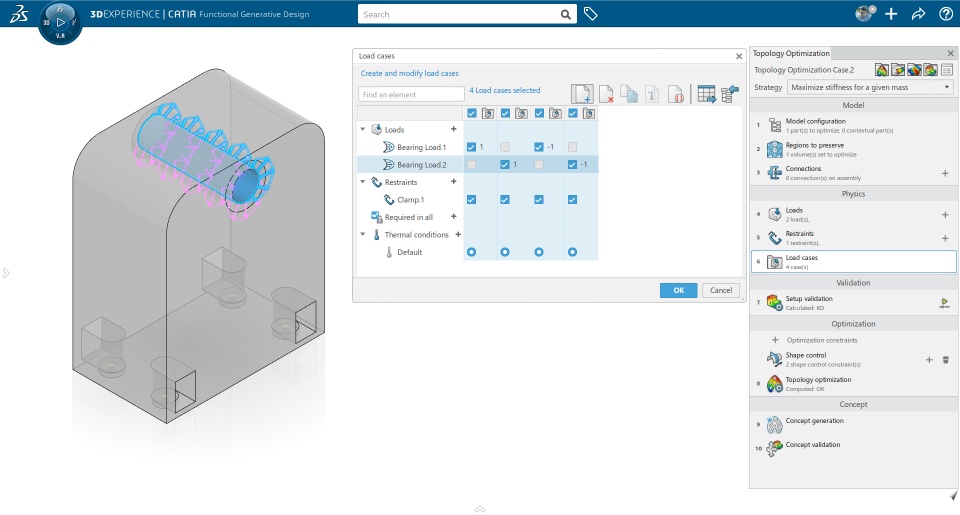This screenshot has height=515, width=960.
Task: Open the Strategy dropdown
Action: 871,88
